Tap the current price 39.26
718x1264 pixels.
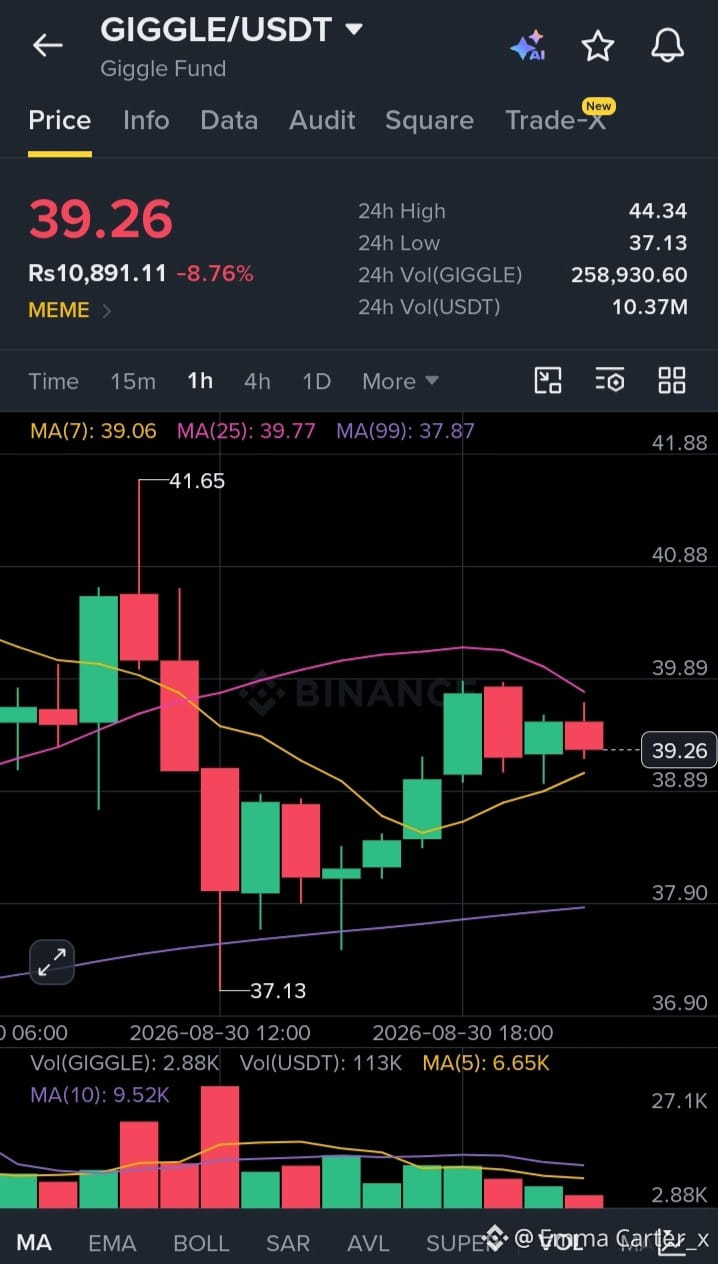(100, 219)
